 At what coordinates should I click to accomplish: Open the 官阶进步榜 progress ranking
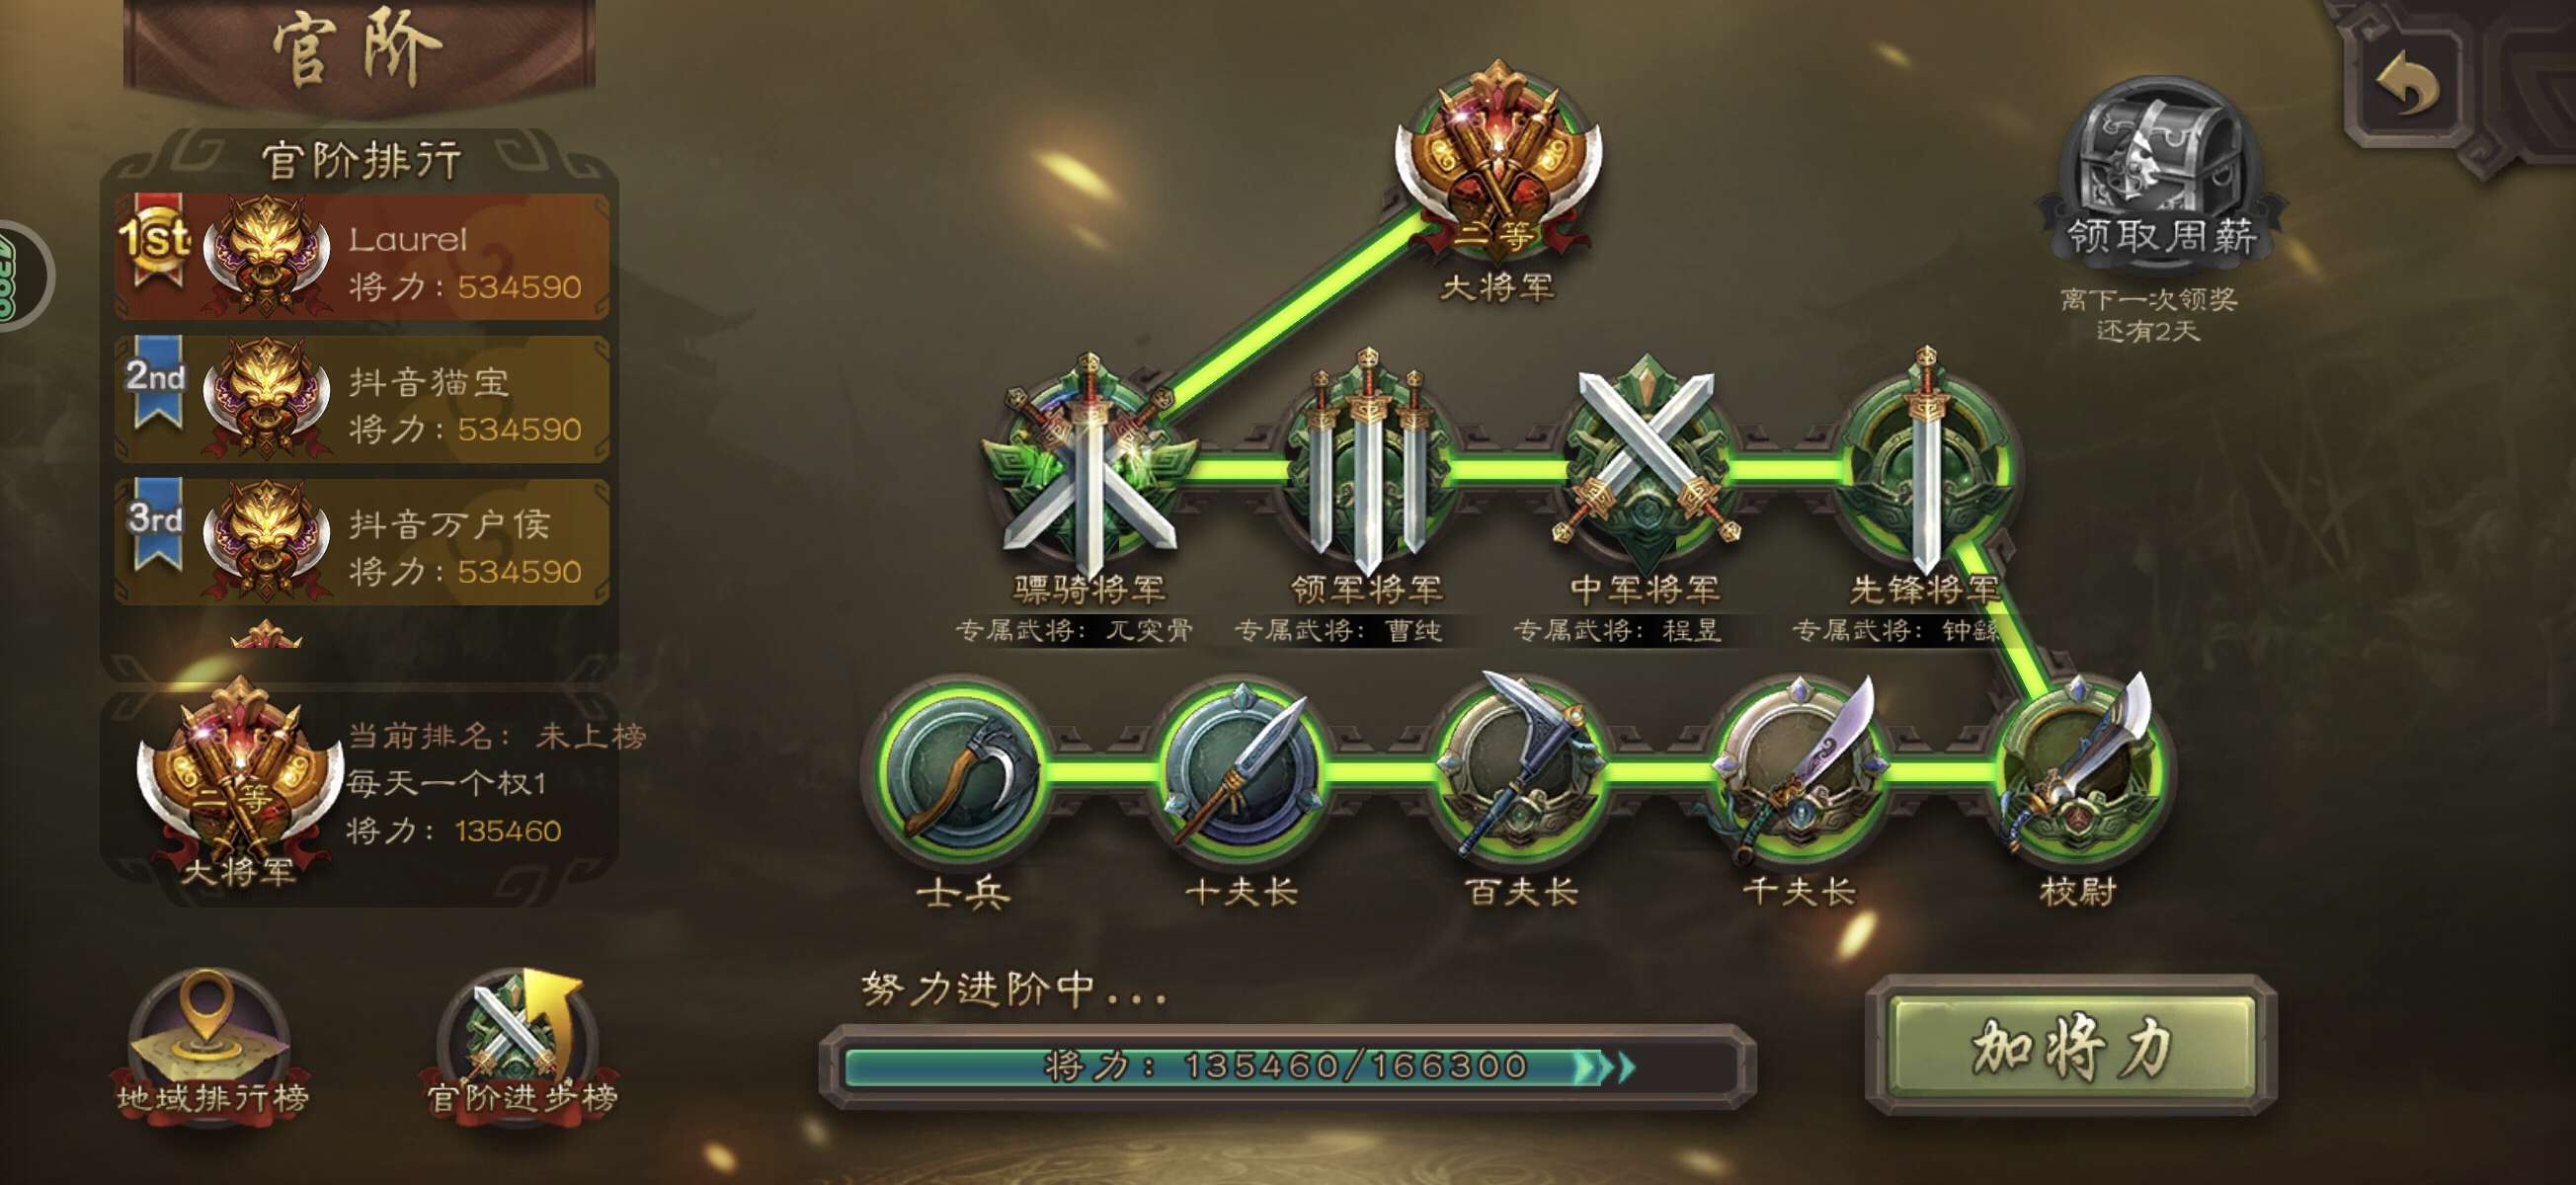point(521,1045)
